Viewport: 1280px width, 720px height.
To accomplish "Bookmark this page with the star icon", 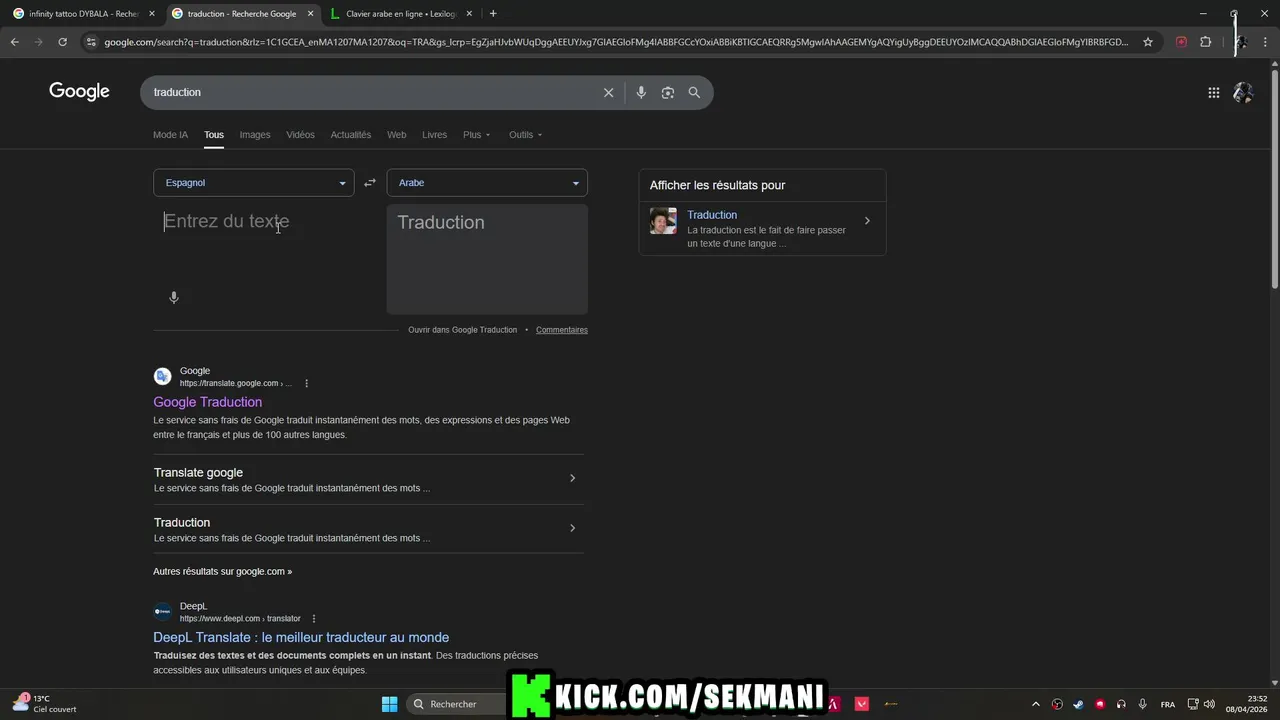I will click(1148, 42).
